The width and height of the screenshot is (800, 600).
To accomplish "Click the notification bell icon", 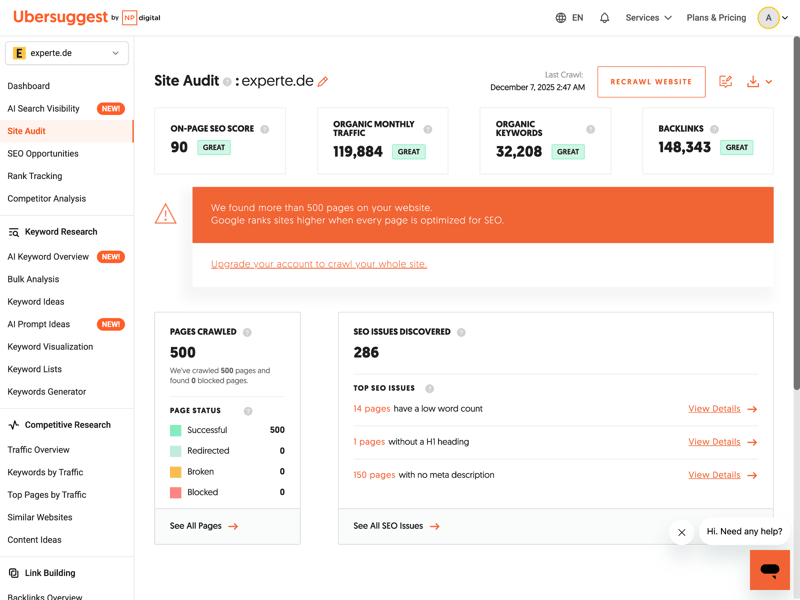I will click(604, 18).
